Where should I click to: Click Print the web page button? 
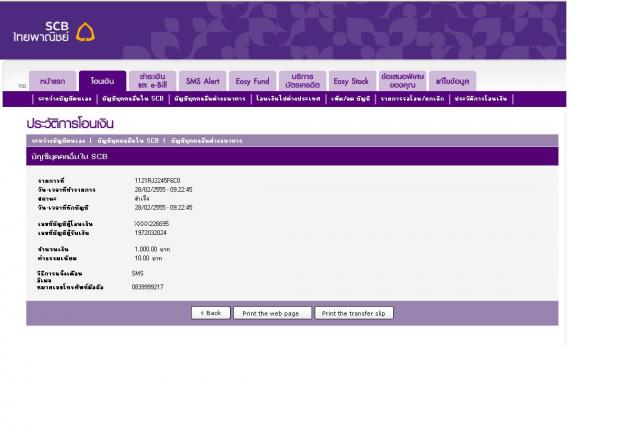(x=271, y=313)
